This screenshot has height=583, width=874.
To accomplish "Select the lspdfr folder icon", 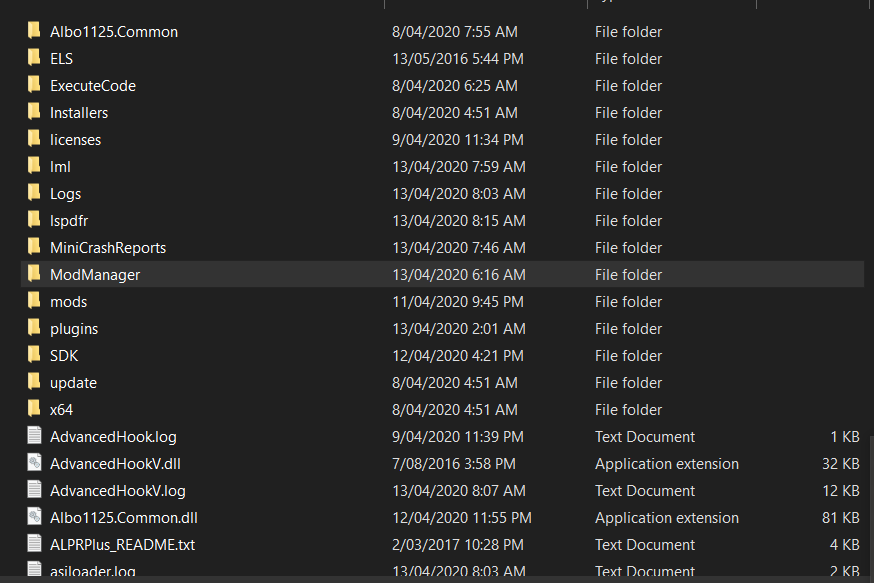I will click(x=34, y=220).
